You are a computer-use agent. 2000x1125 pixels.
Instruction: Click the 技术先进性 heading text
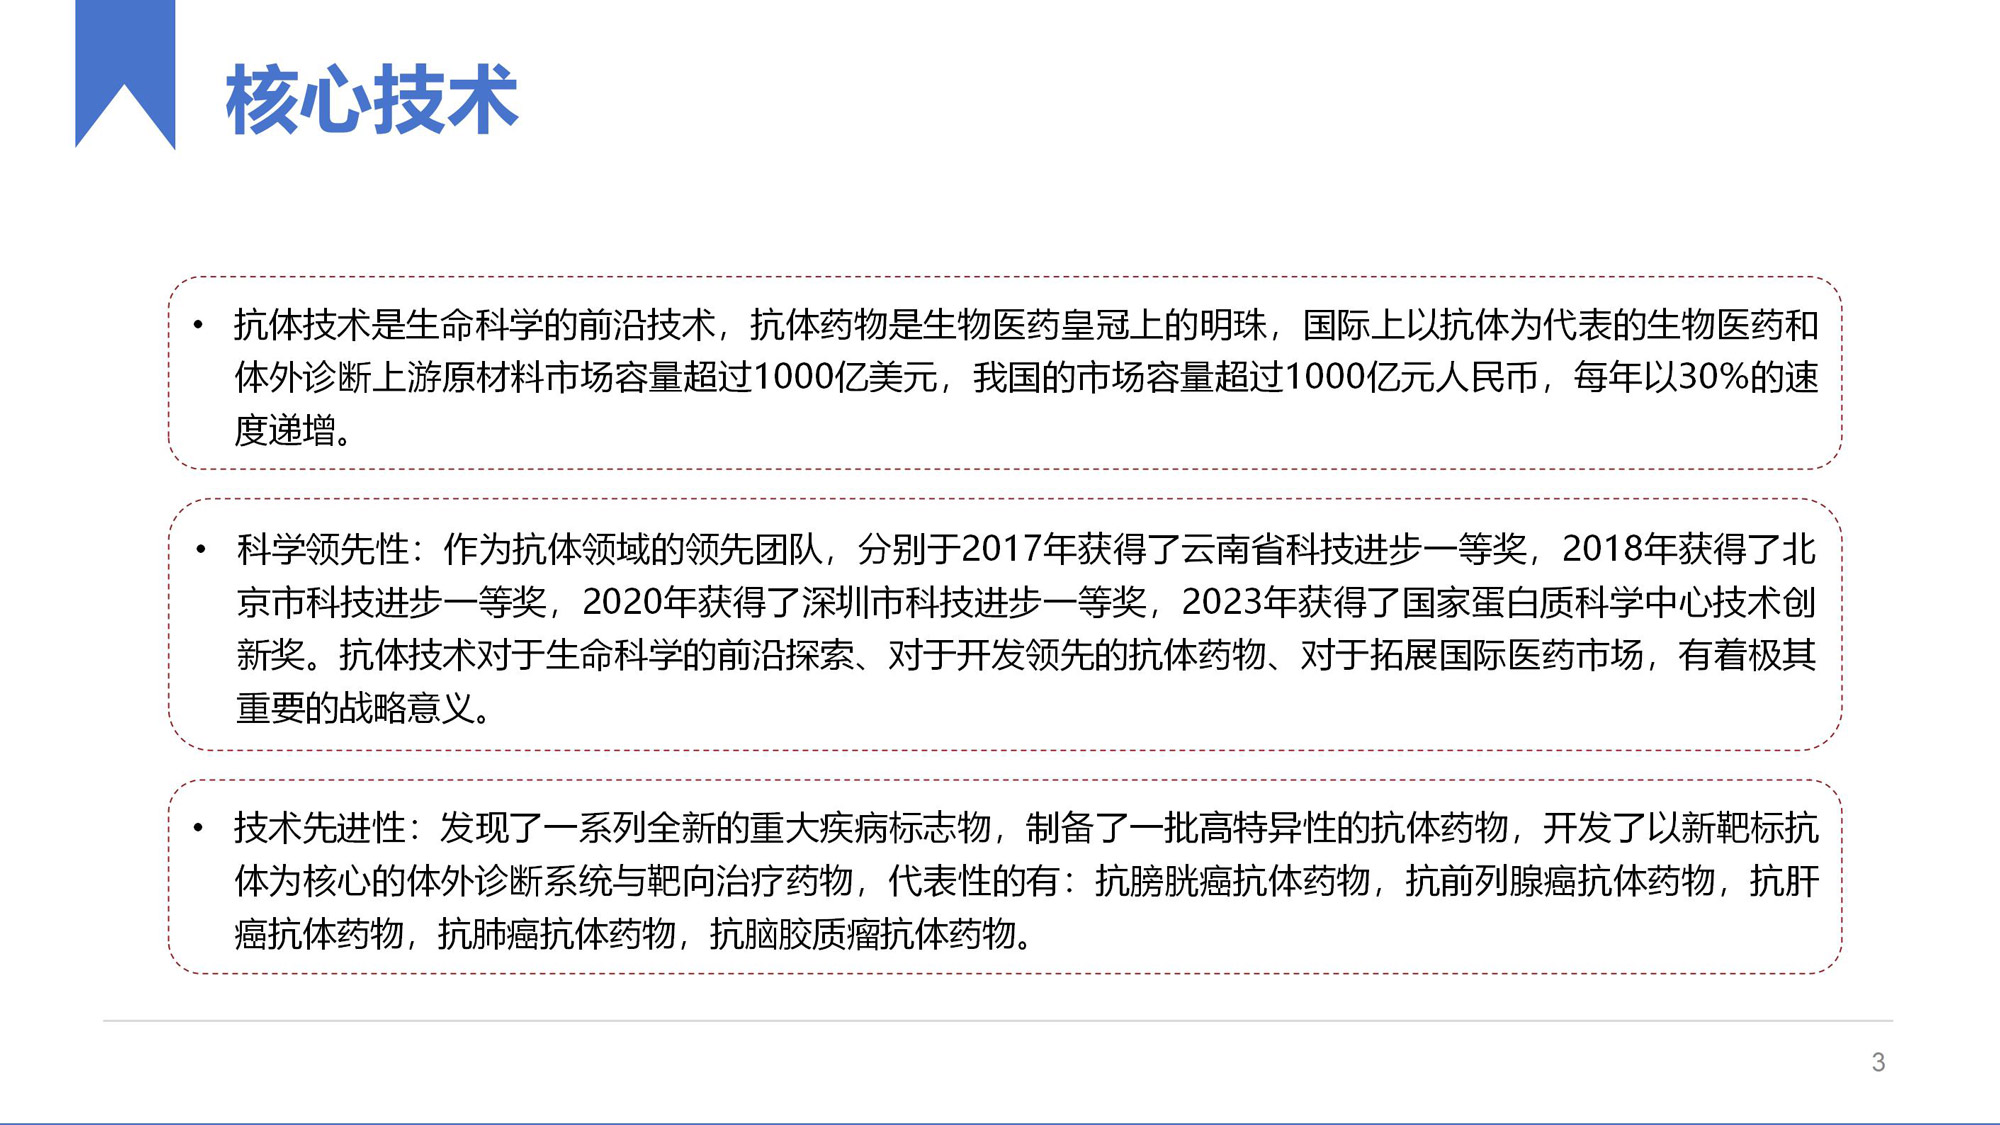tap(320, 828)
